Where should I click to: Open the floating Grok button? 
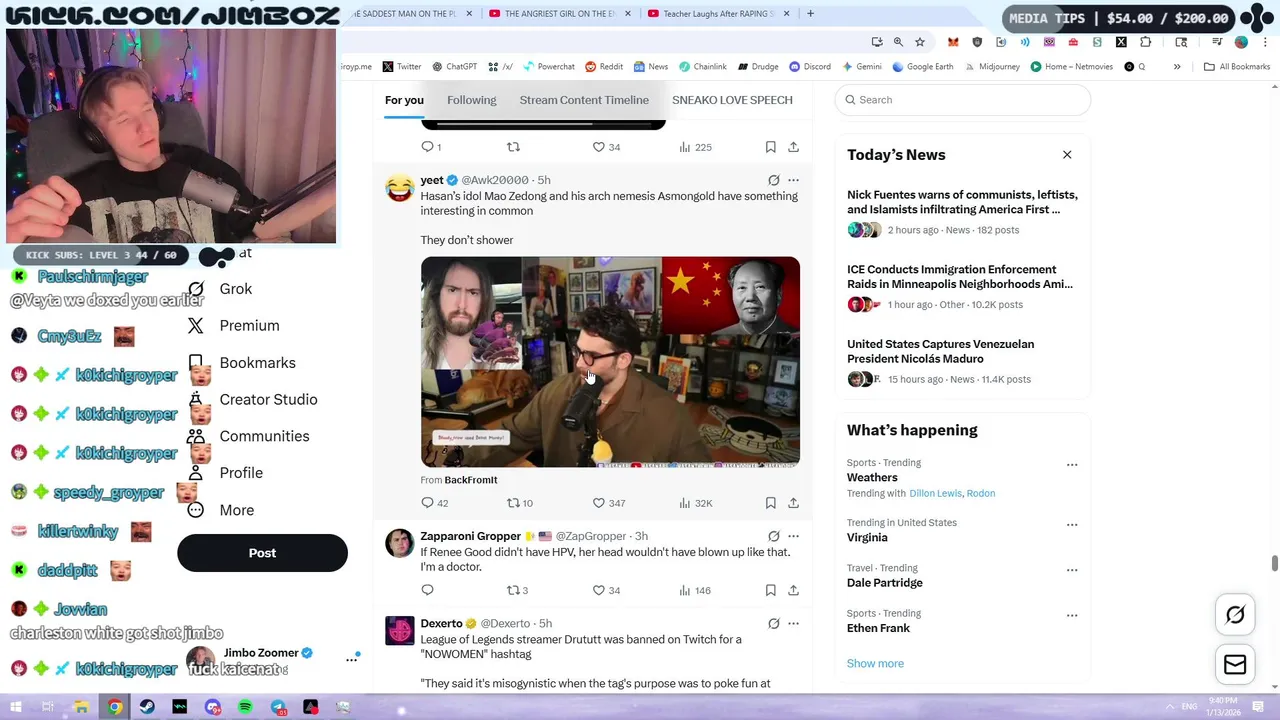click(1235, 615)
